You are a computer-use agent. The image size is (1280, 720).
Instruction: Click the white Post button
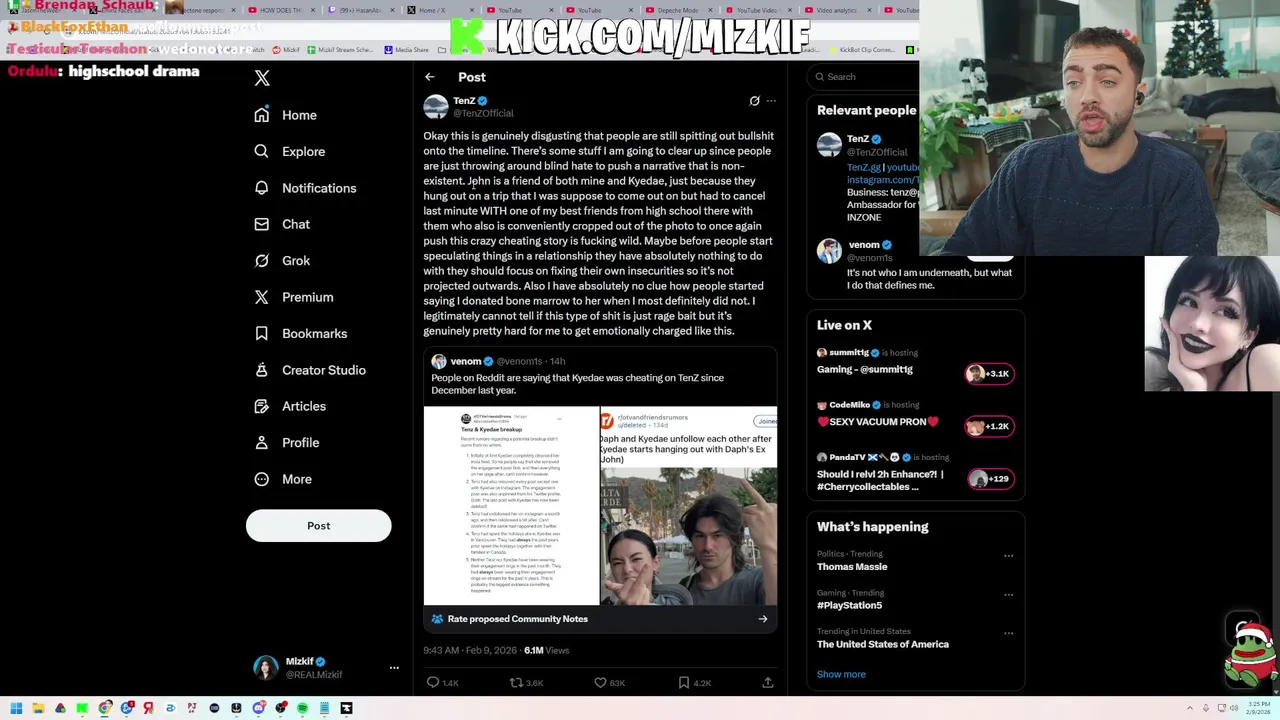[318, 526]
